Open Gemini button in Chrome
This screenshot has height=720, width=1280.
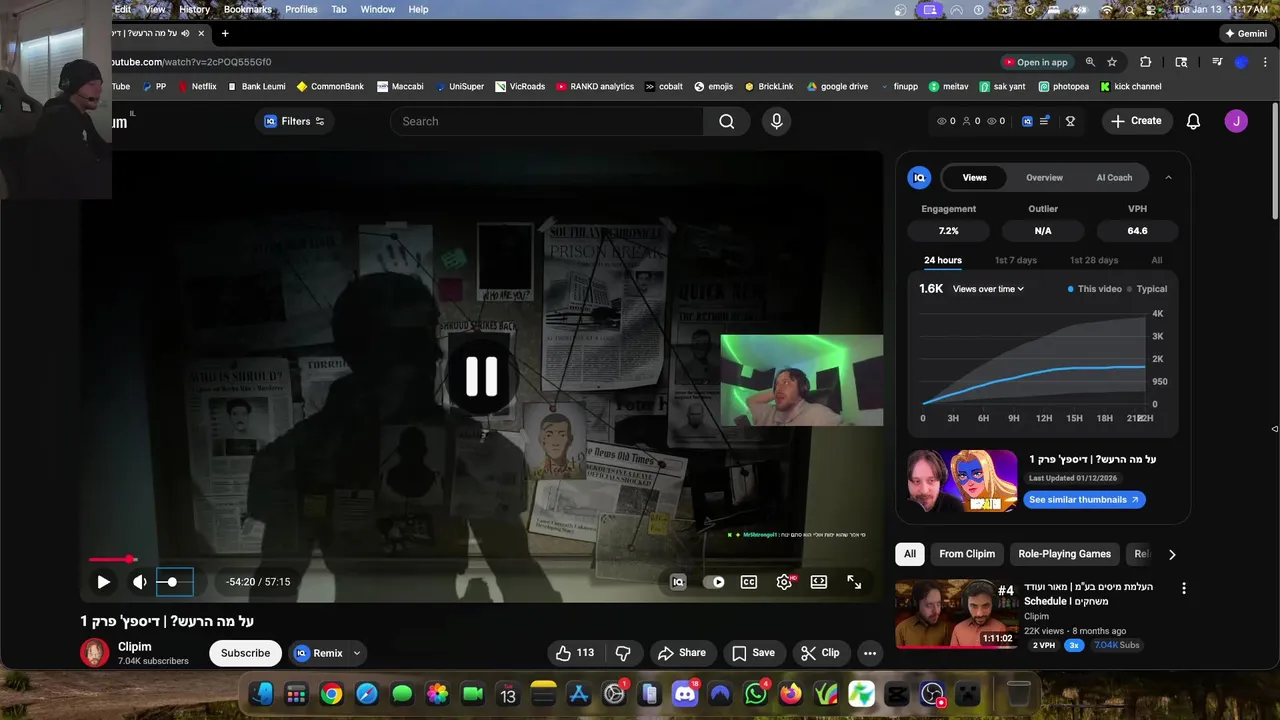1246,33
